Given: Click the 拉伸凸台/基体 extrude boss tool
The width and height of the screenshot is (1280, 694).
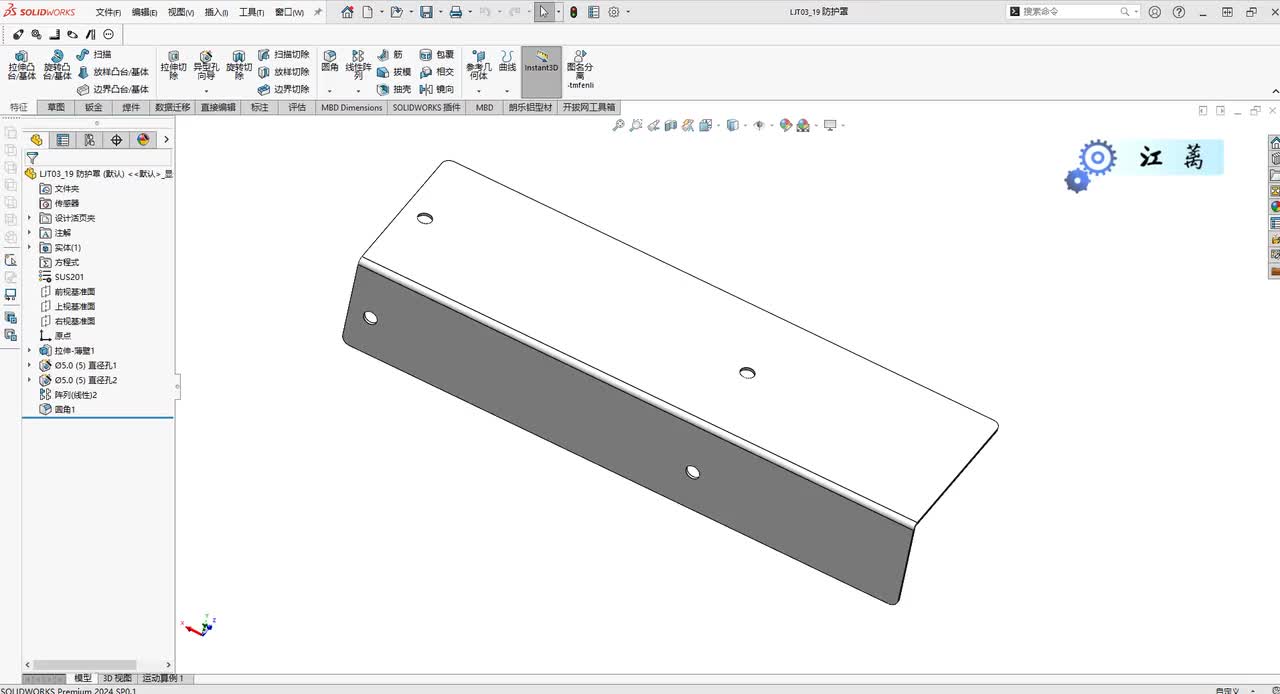Looking at the screenshot, I should [x=21, y=65].
